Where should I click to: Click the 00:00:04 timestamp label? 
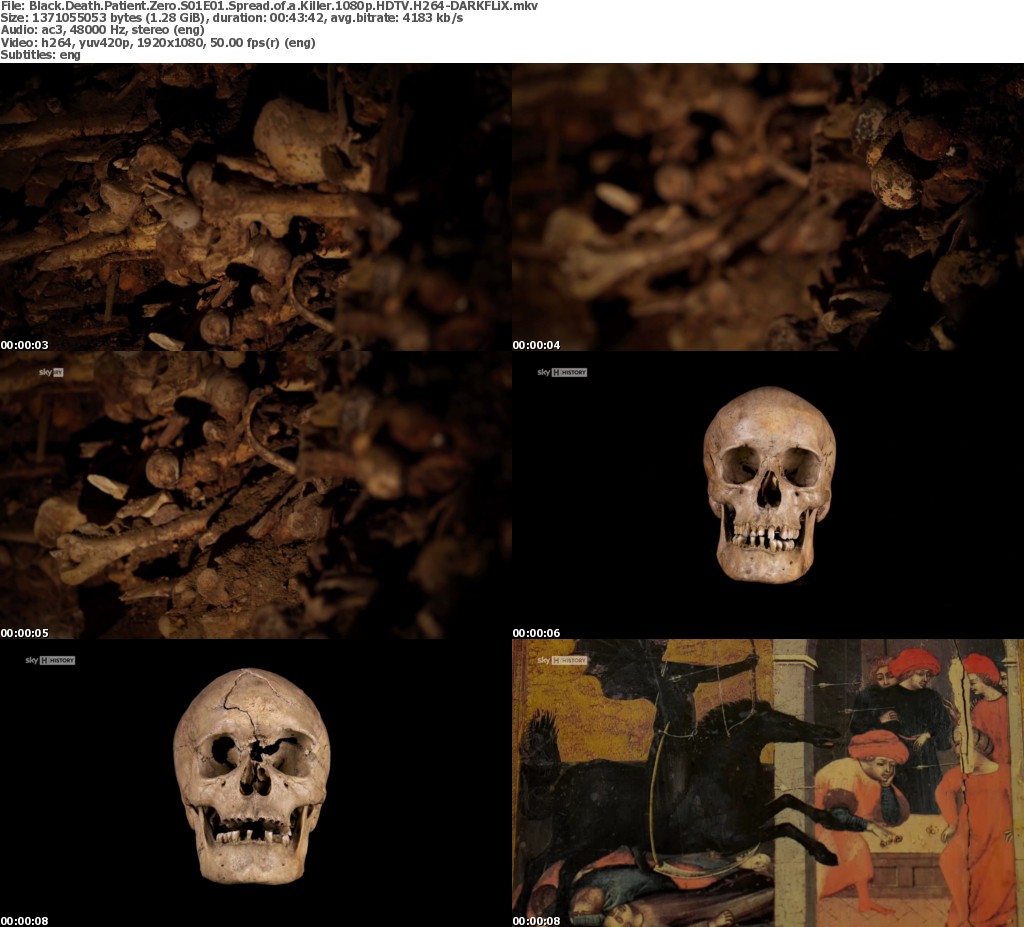[x=536, y=345]
